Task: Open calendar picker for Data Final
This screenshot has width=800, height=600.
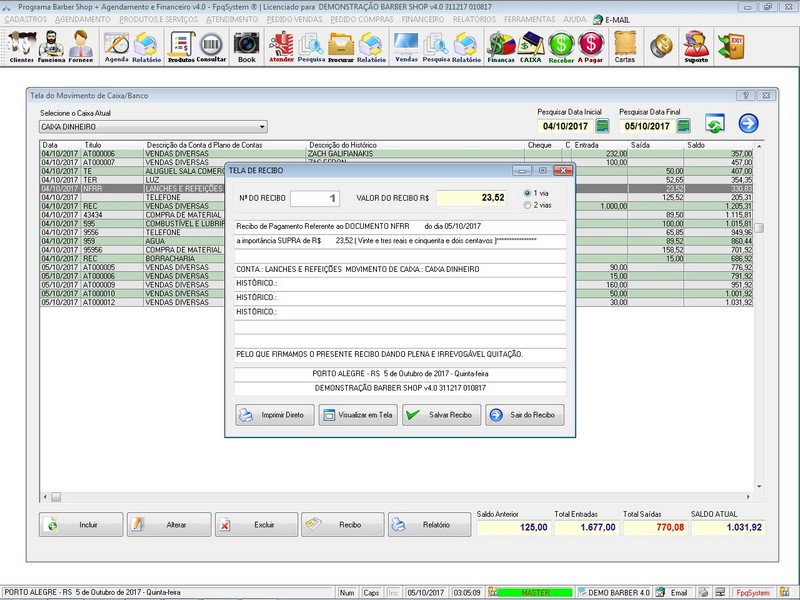Action: pyautogui.click(x=683, y=126)
